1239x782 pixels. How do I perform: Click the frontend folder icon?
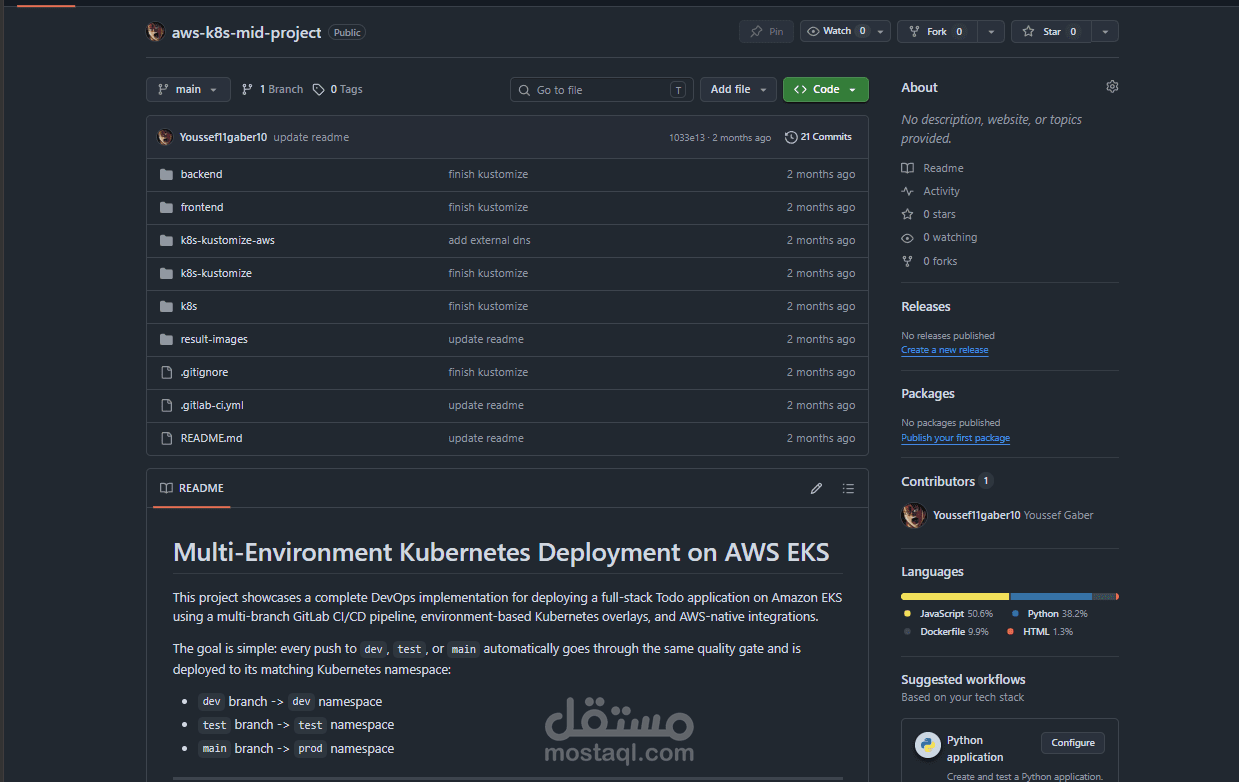coord(166,207)
